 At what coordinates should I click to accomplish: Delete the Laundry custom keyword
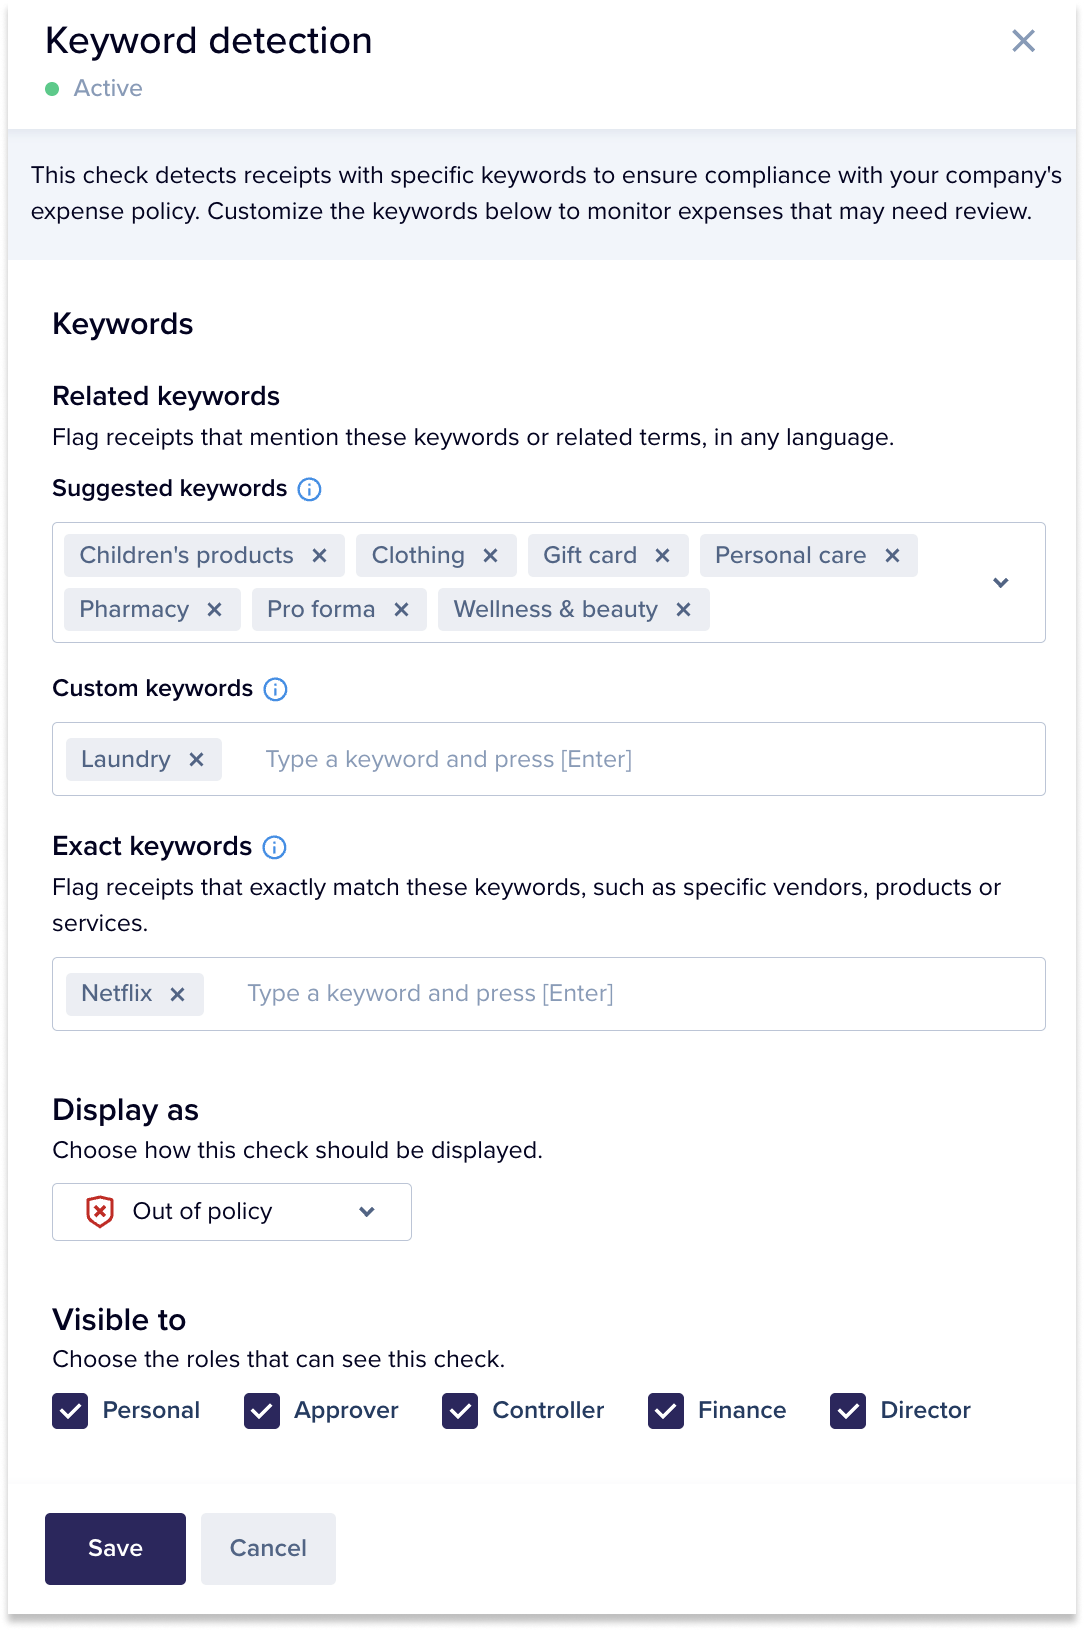click(197, 760)
